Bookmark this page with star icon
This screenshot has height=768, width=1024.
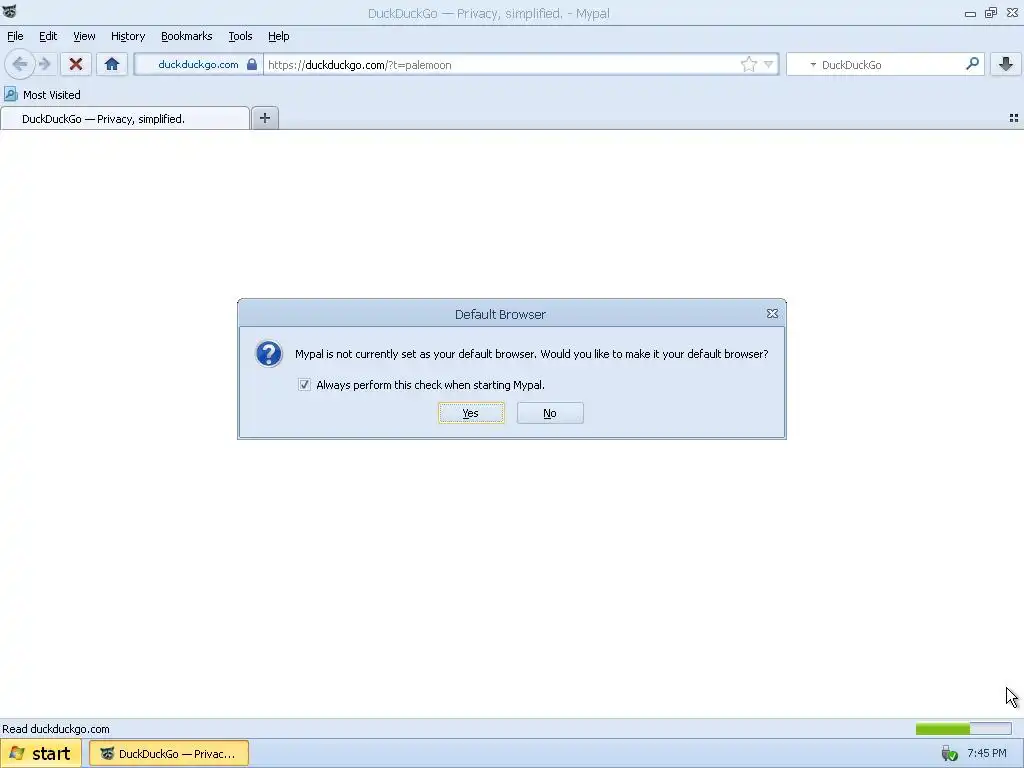pos(748,64)
